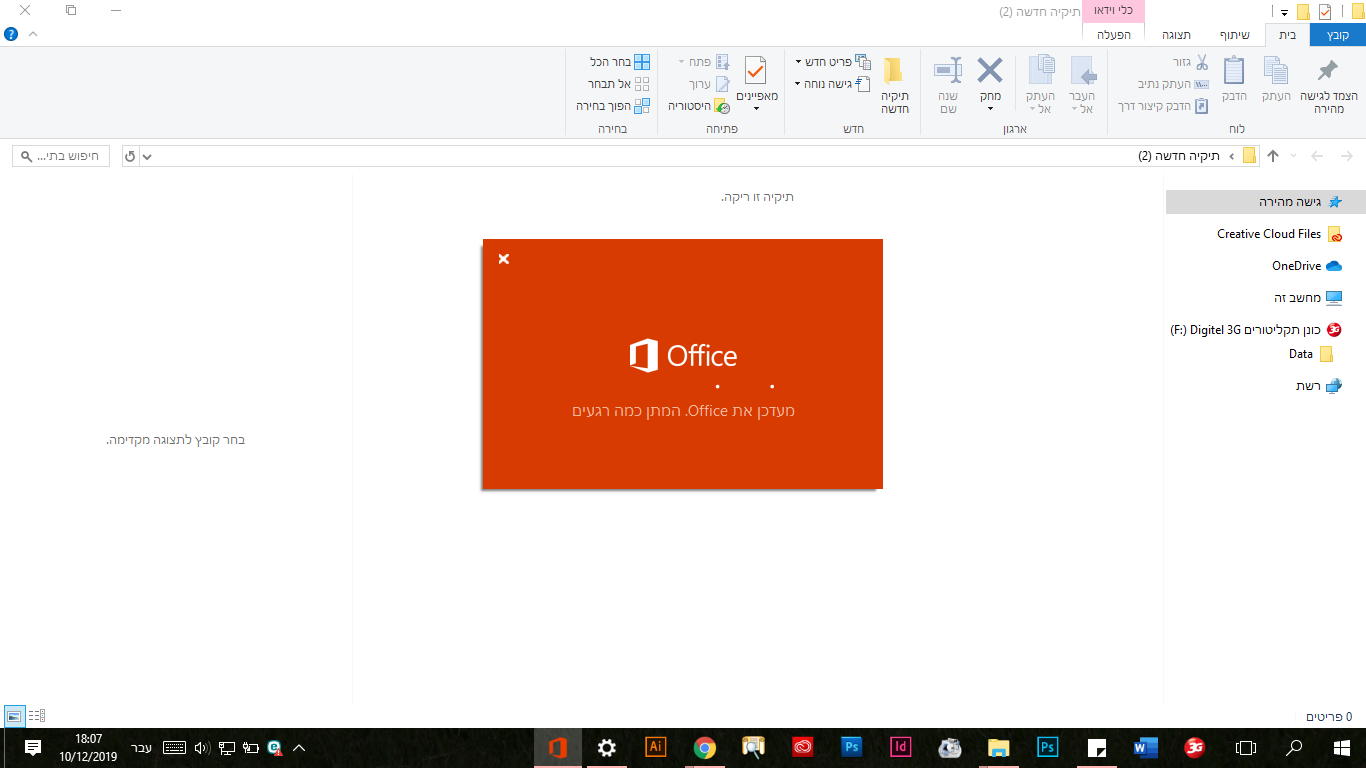Open OneDrive in the navigation pane
The height and width of the screenshot is (768, 1366).
click(1307, 266)
